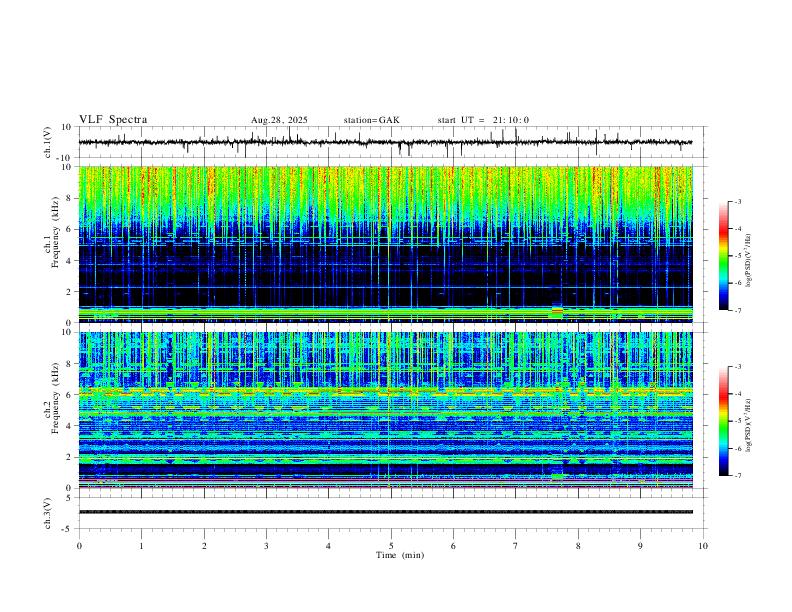
Task: Click the '-7' value on ch.2 colorbar
Action: tap(737, 476)
